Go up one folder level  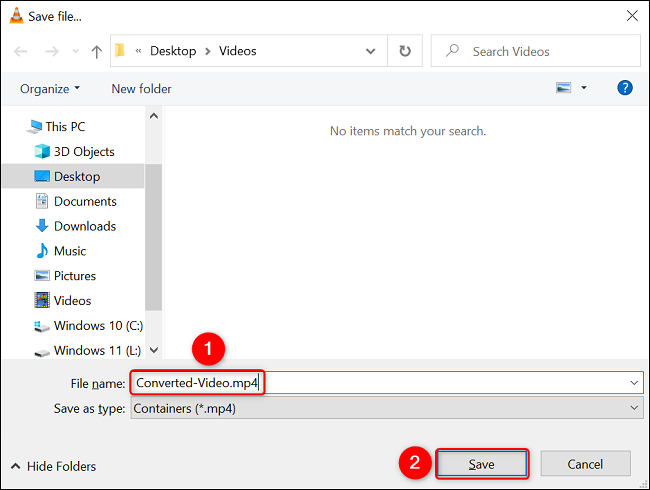[x=97, y=51]
